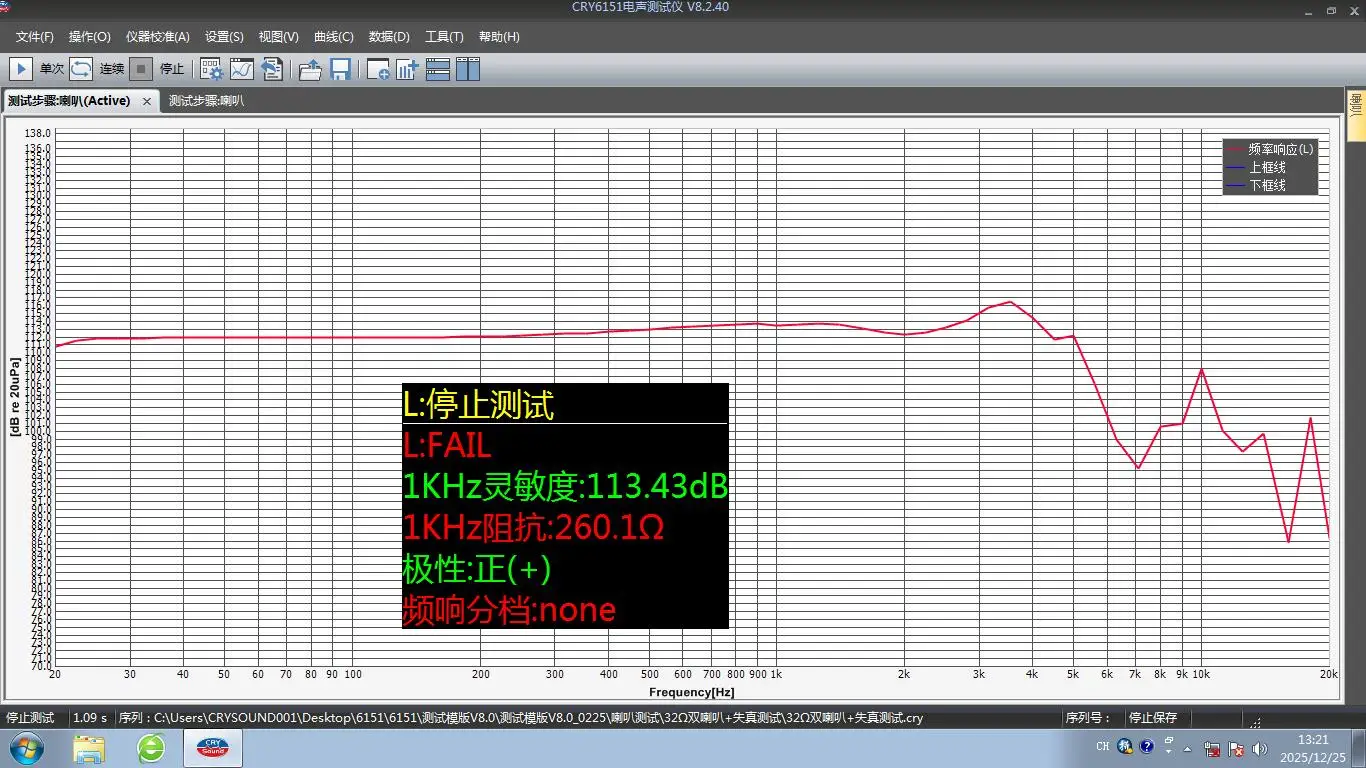This screenshot has width=1366, height=768.
Task: Add a new window with the plus icon
Action: 378,69
